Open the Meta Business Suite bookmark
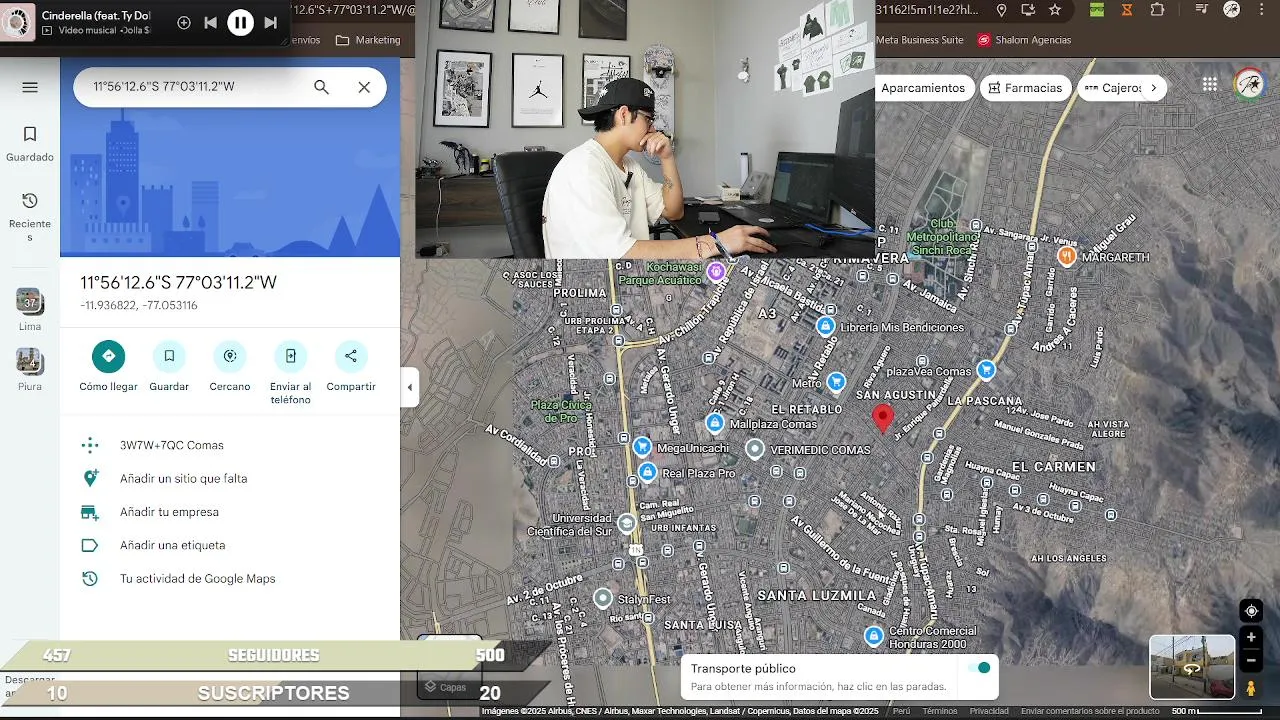The image size is (1280, 720). (x=919, y=40)
